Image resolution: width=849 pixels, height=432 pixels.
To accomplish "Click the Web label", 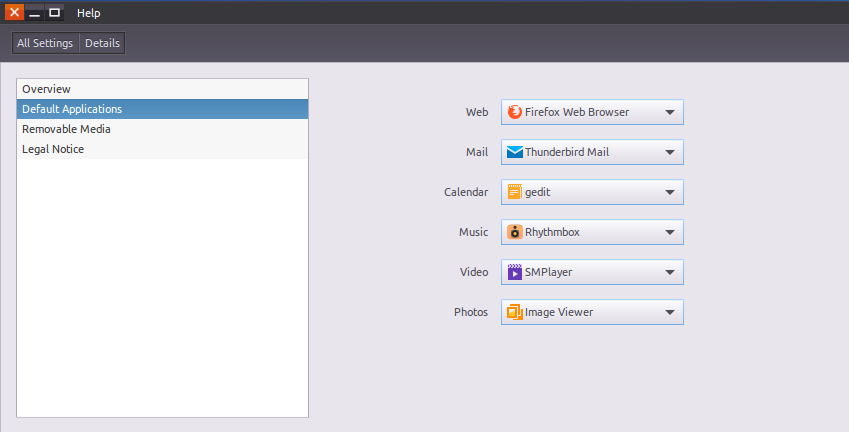I will click(x=477, y=112).
